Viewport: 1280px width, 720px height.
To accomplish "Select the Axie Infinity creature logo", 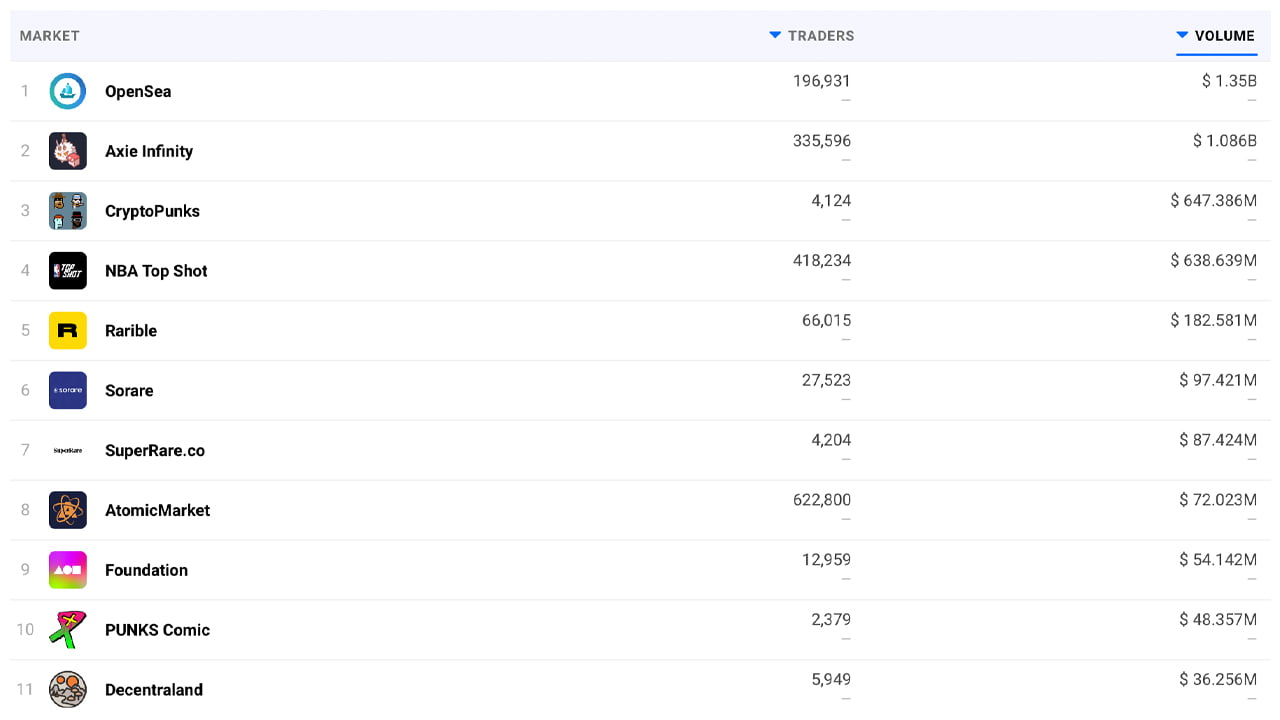I will click(68, 151).
